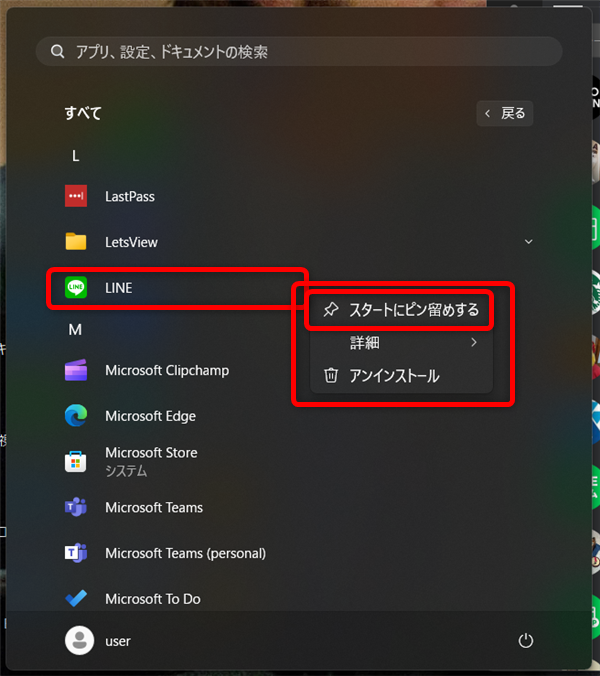600x676 pixels.
Task: Open Microsoft Store システム entry text
Action: (x=151, y=462)
